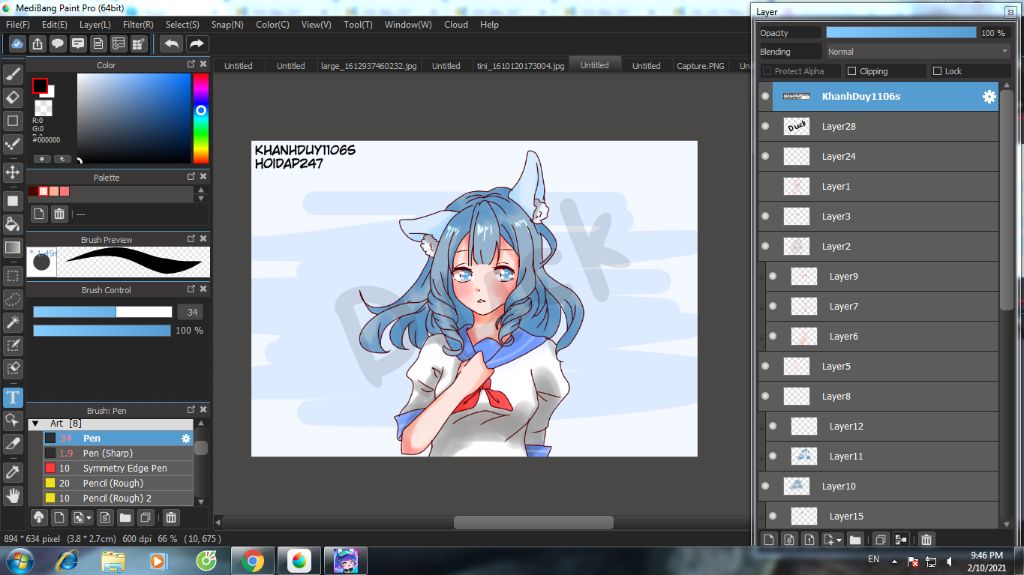Select the Brush tool in the left toolbar
This screenshot has width=1024, height=575.
(12, 74)
